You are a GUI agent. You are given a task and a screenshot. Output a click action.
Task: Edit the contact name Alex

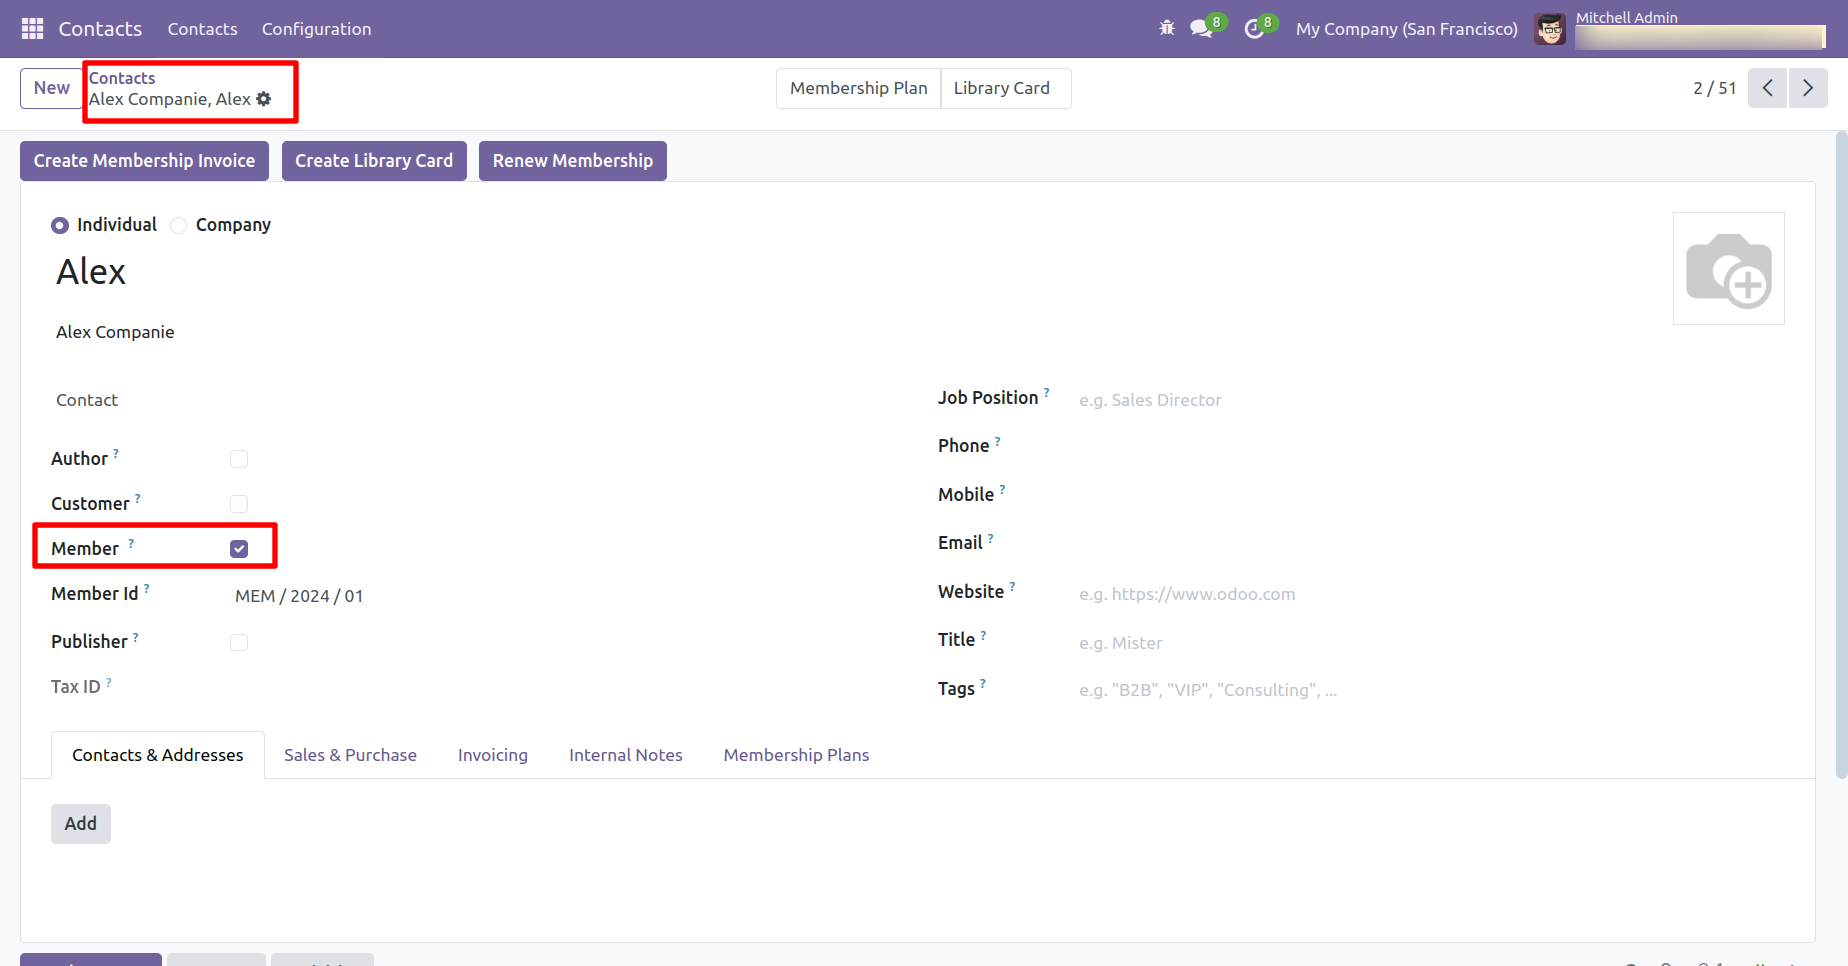click(x=91, y=272)
